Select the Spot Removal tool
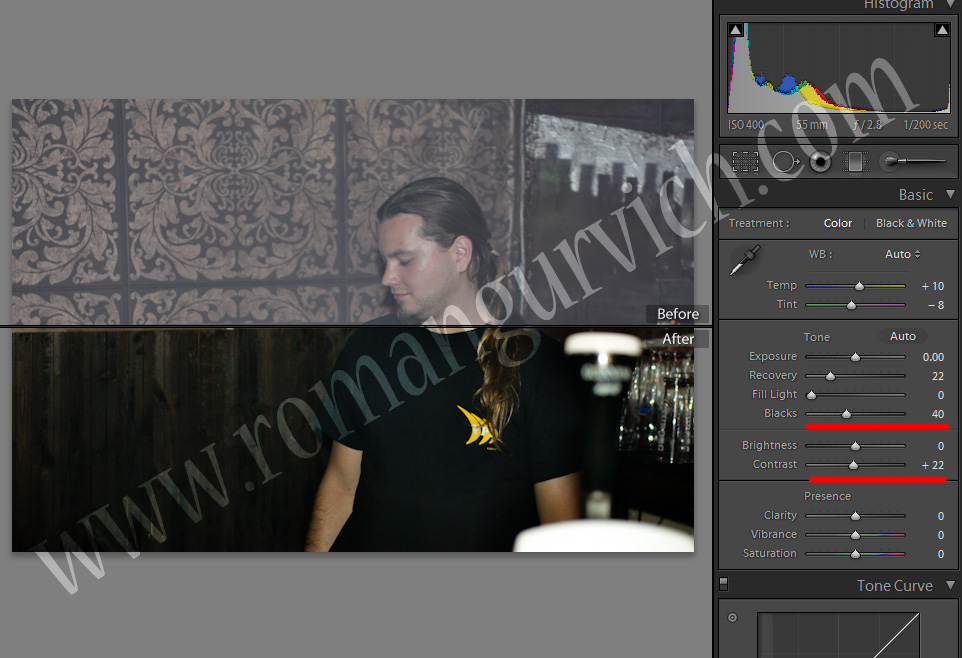 784,161
